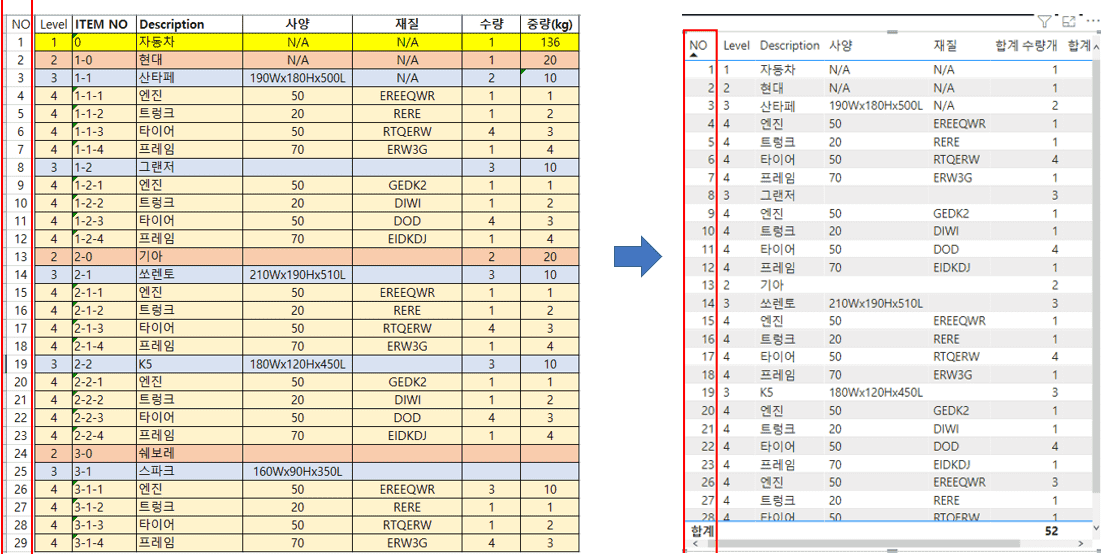Click row number 13 in the right table
Screen dimensions: 1105x554
click(708, 285)
